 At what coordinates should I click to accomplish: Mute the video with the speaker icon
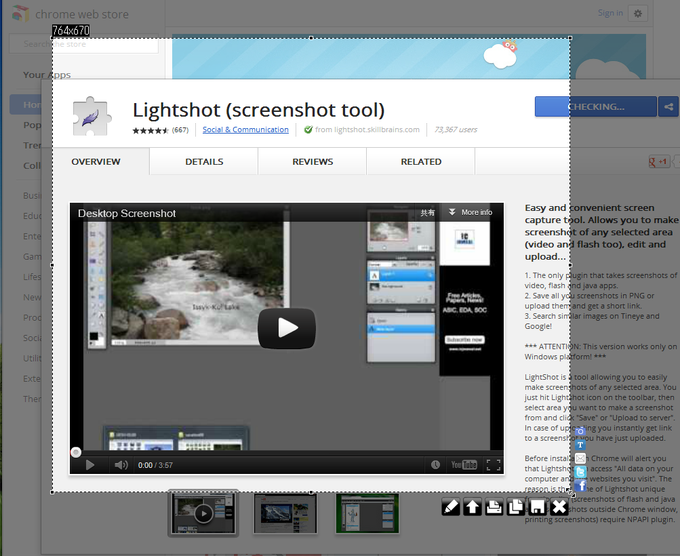coord(121,465)
